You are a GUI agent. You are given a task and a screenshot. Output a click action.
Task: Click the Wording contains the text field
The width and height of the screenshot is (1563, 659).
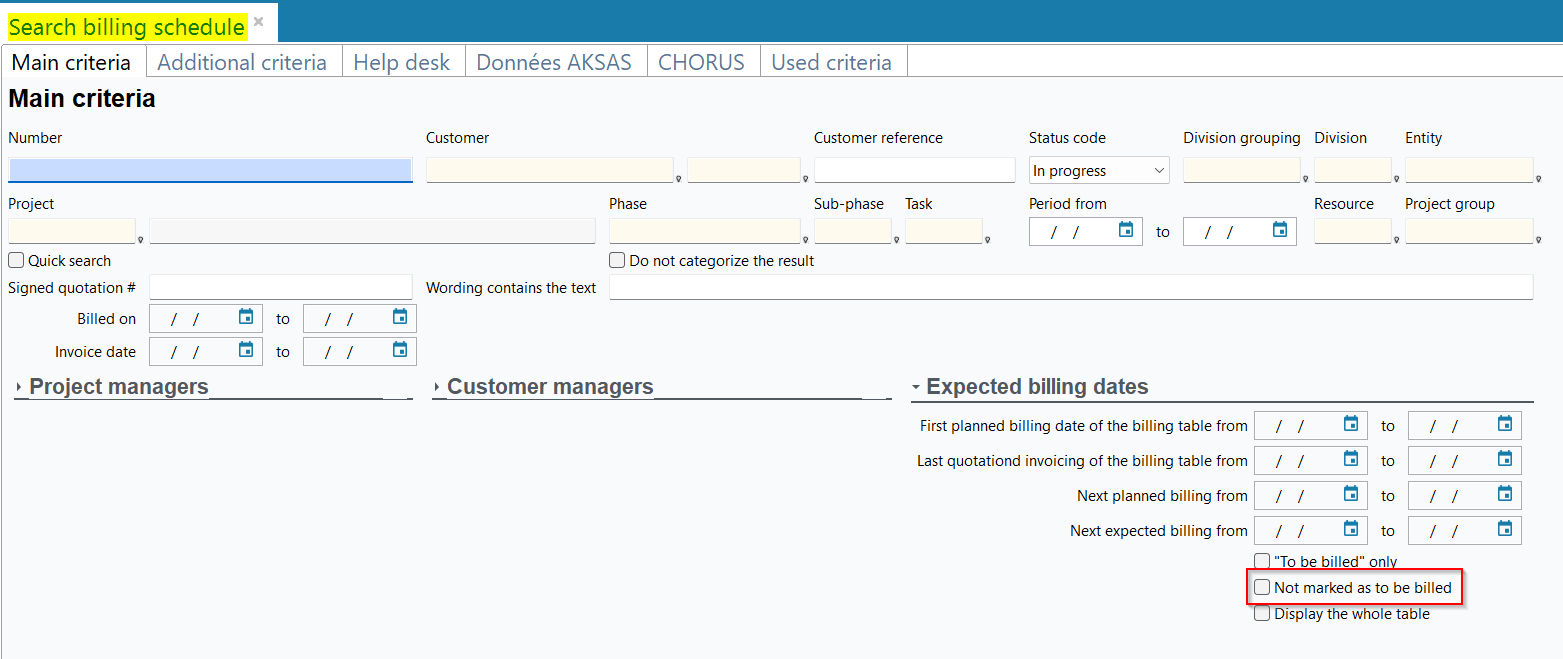tap(1070, 288)
